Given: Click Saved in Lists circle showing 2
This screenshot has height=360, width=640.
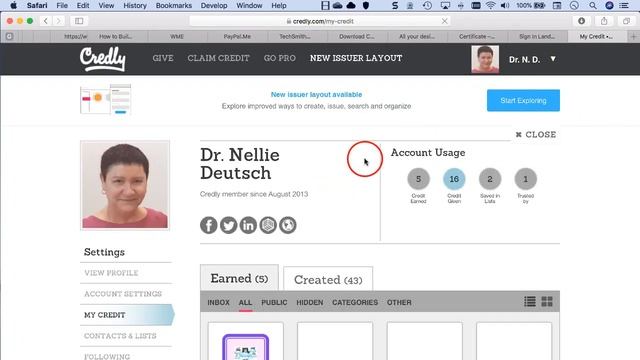Looking at the screenshot, I should [490, 179].
